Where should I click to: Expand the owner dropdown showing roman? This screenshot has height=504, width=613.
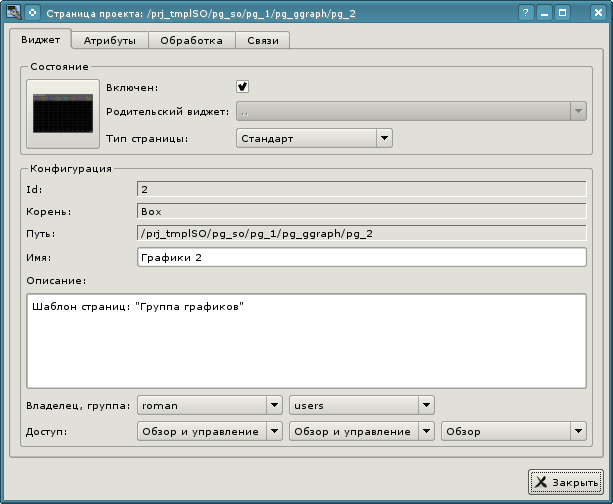(x=209, y=405)
